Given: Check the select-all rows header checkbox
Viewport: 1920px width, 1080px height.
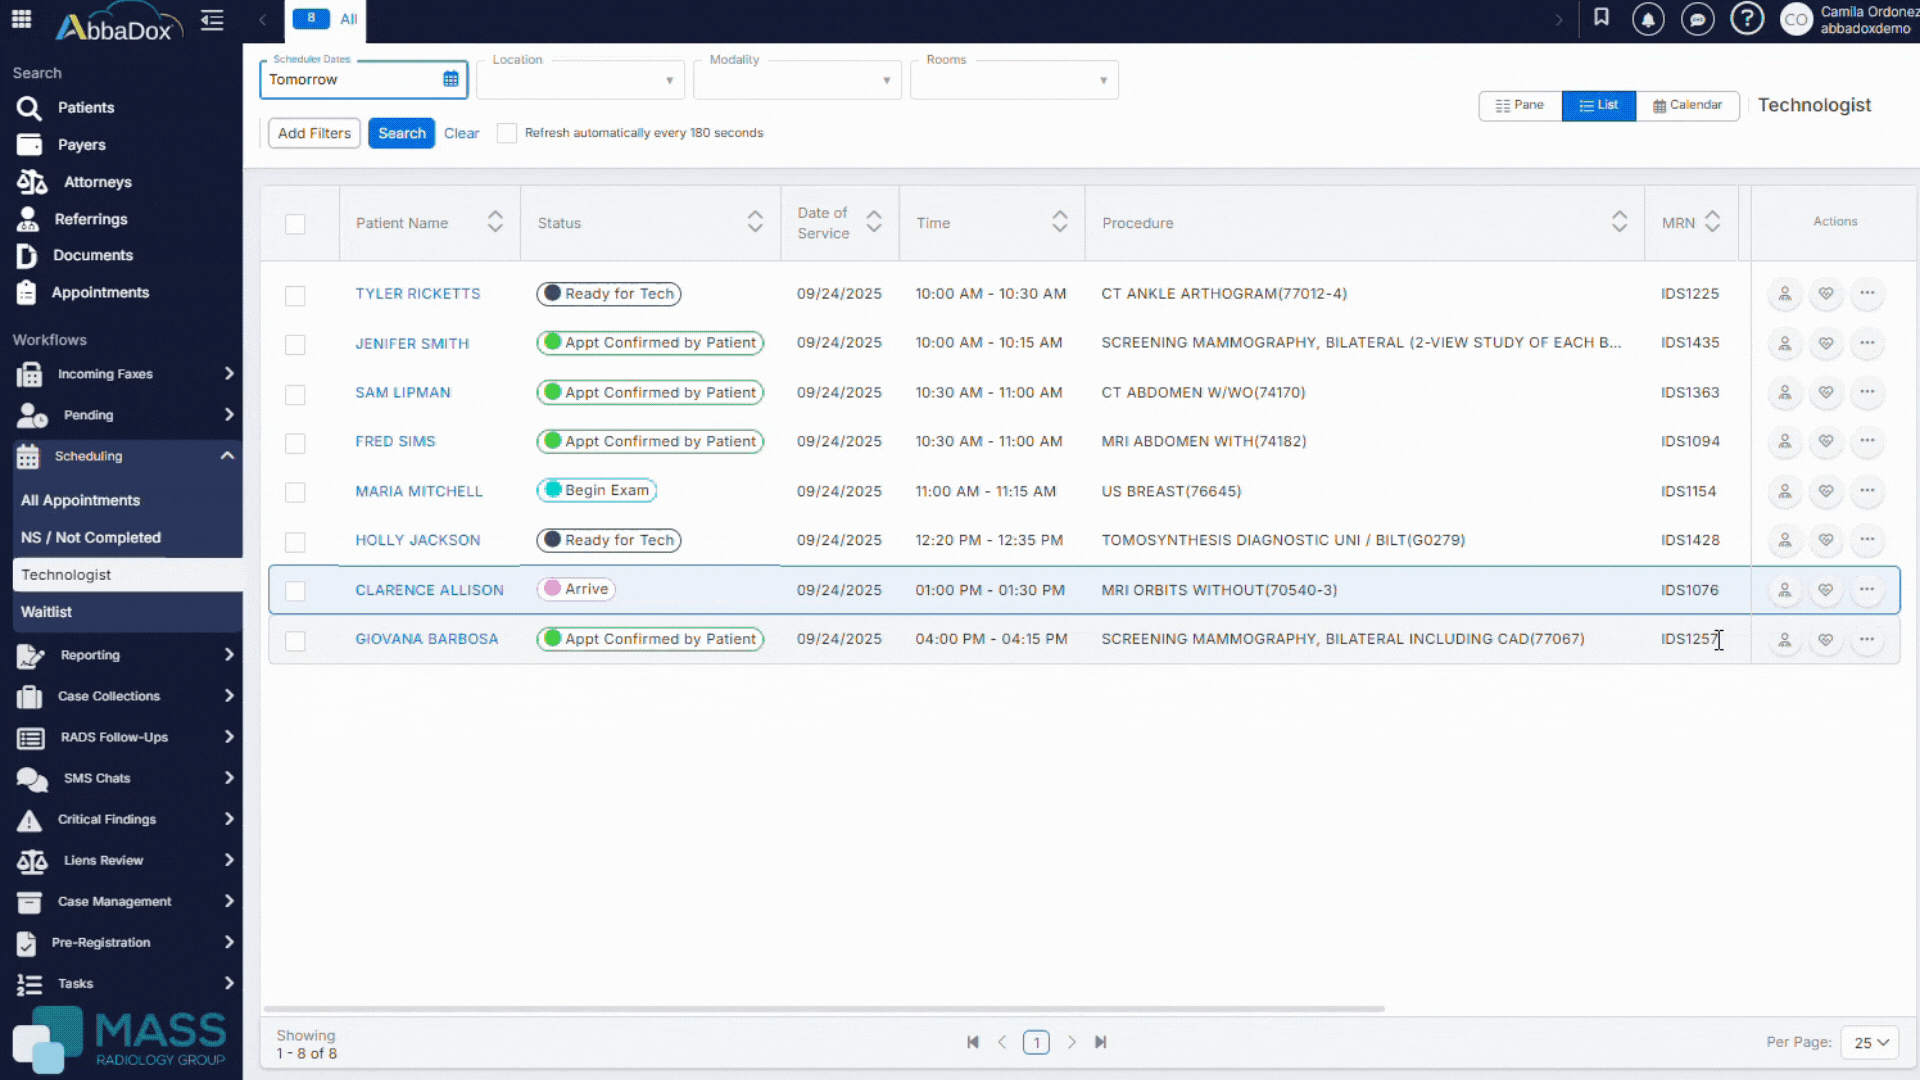Looking at the screenshot, I should (295, 224).
